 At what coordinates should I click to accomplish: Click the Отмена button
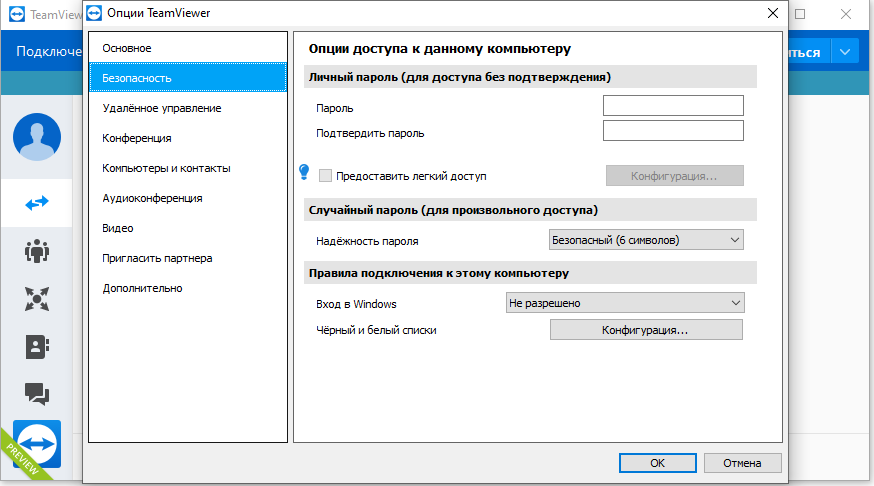coord(742,463)
